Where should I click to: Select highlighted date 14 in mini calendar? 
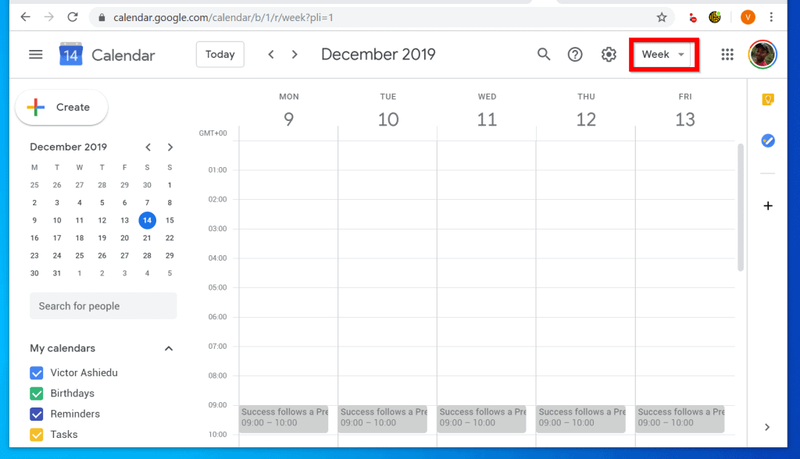[x=147, y=220]
